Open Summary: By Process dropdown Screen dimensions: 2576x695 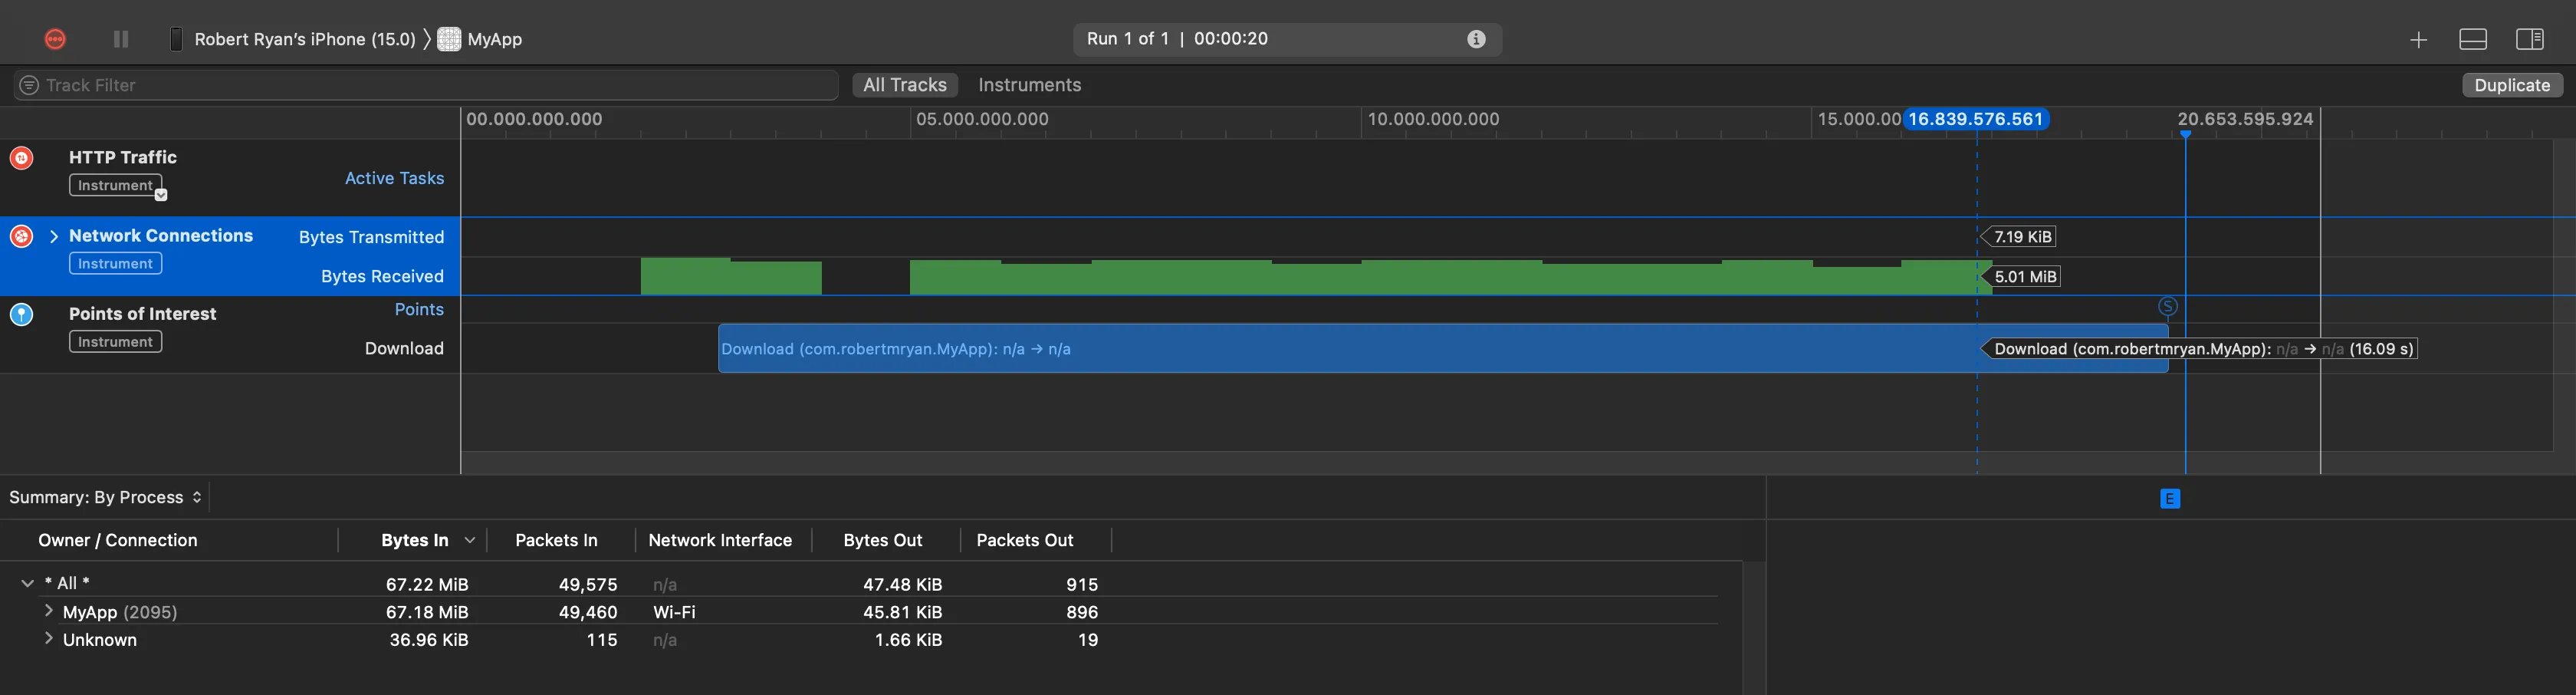coord(106,497)
